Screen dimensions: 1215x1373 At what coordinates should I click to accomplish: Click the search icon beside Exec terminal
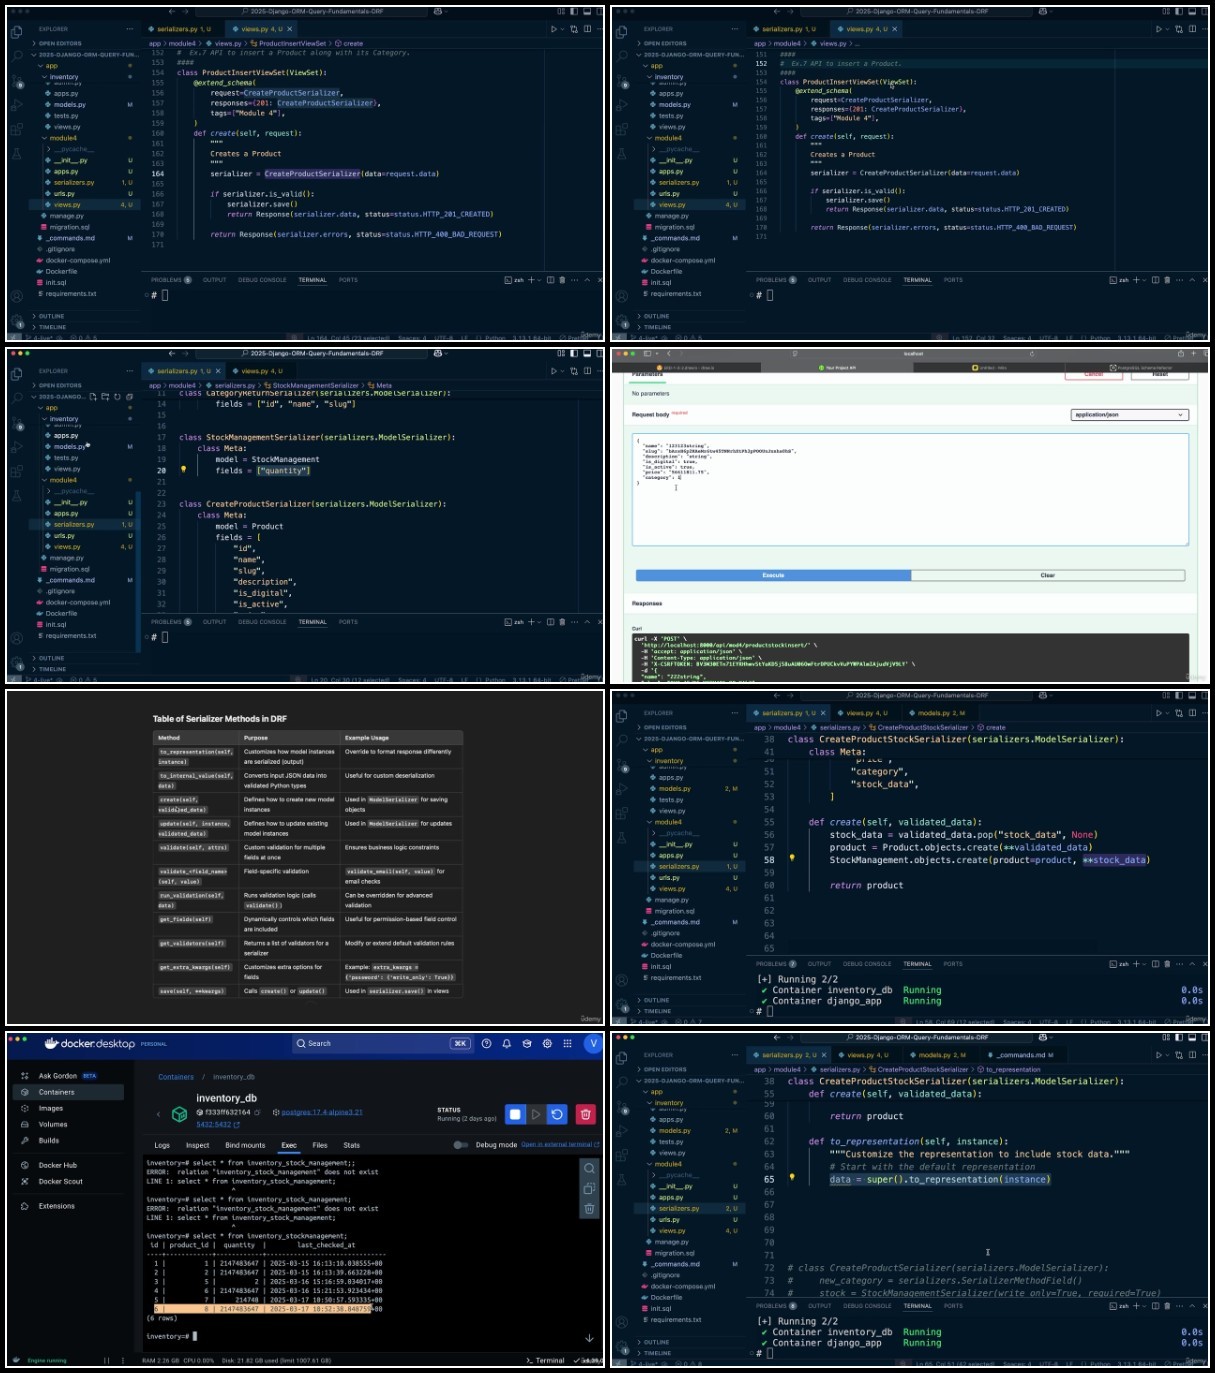coord(589,1168)
